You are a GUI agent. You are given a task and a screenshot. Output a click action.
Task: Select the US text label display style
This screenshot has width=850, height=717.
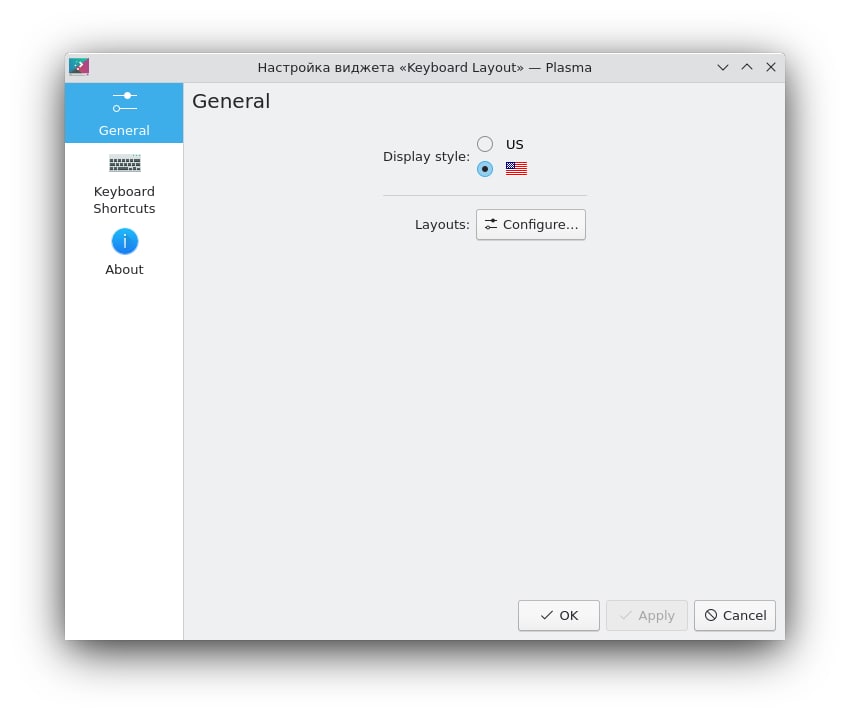point(485,144)
